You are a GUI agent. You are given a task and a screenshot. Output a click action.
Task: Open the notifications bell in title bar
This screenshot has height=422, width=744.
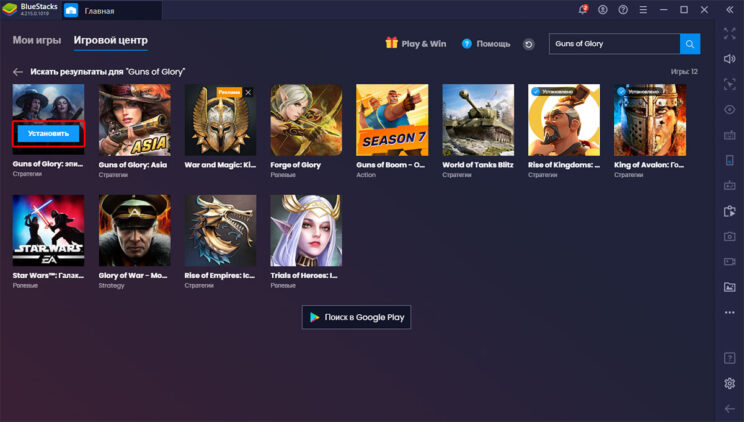[x=583, y=10]
